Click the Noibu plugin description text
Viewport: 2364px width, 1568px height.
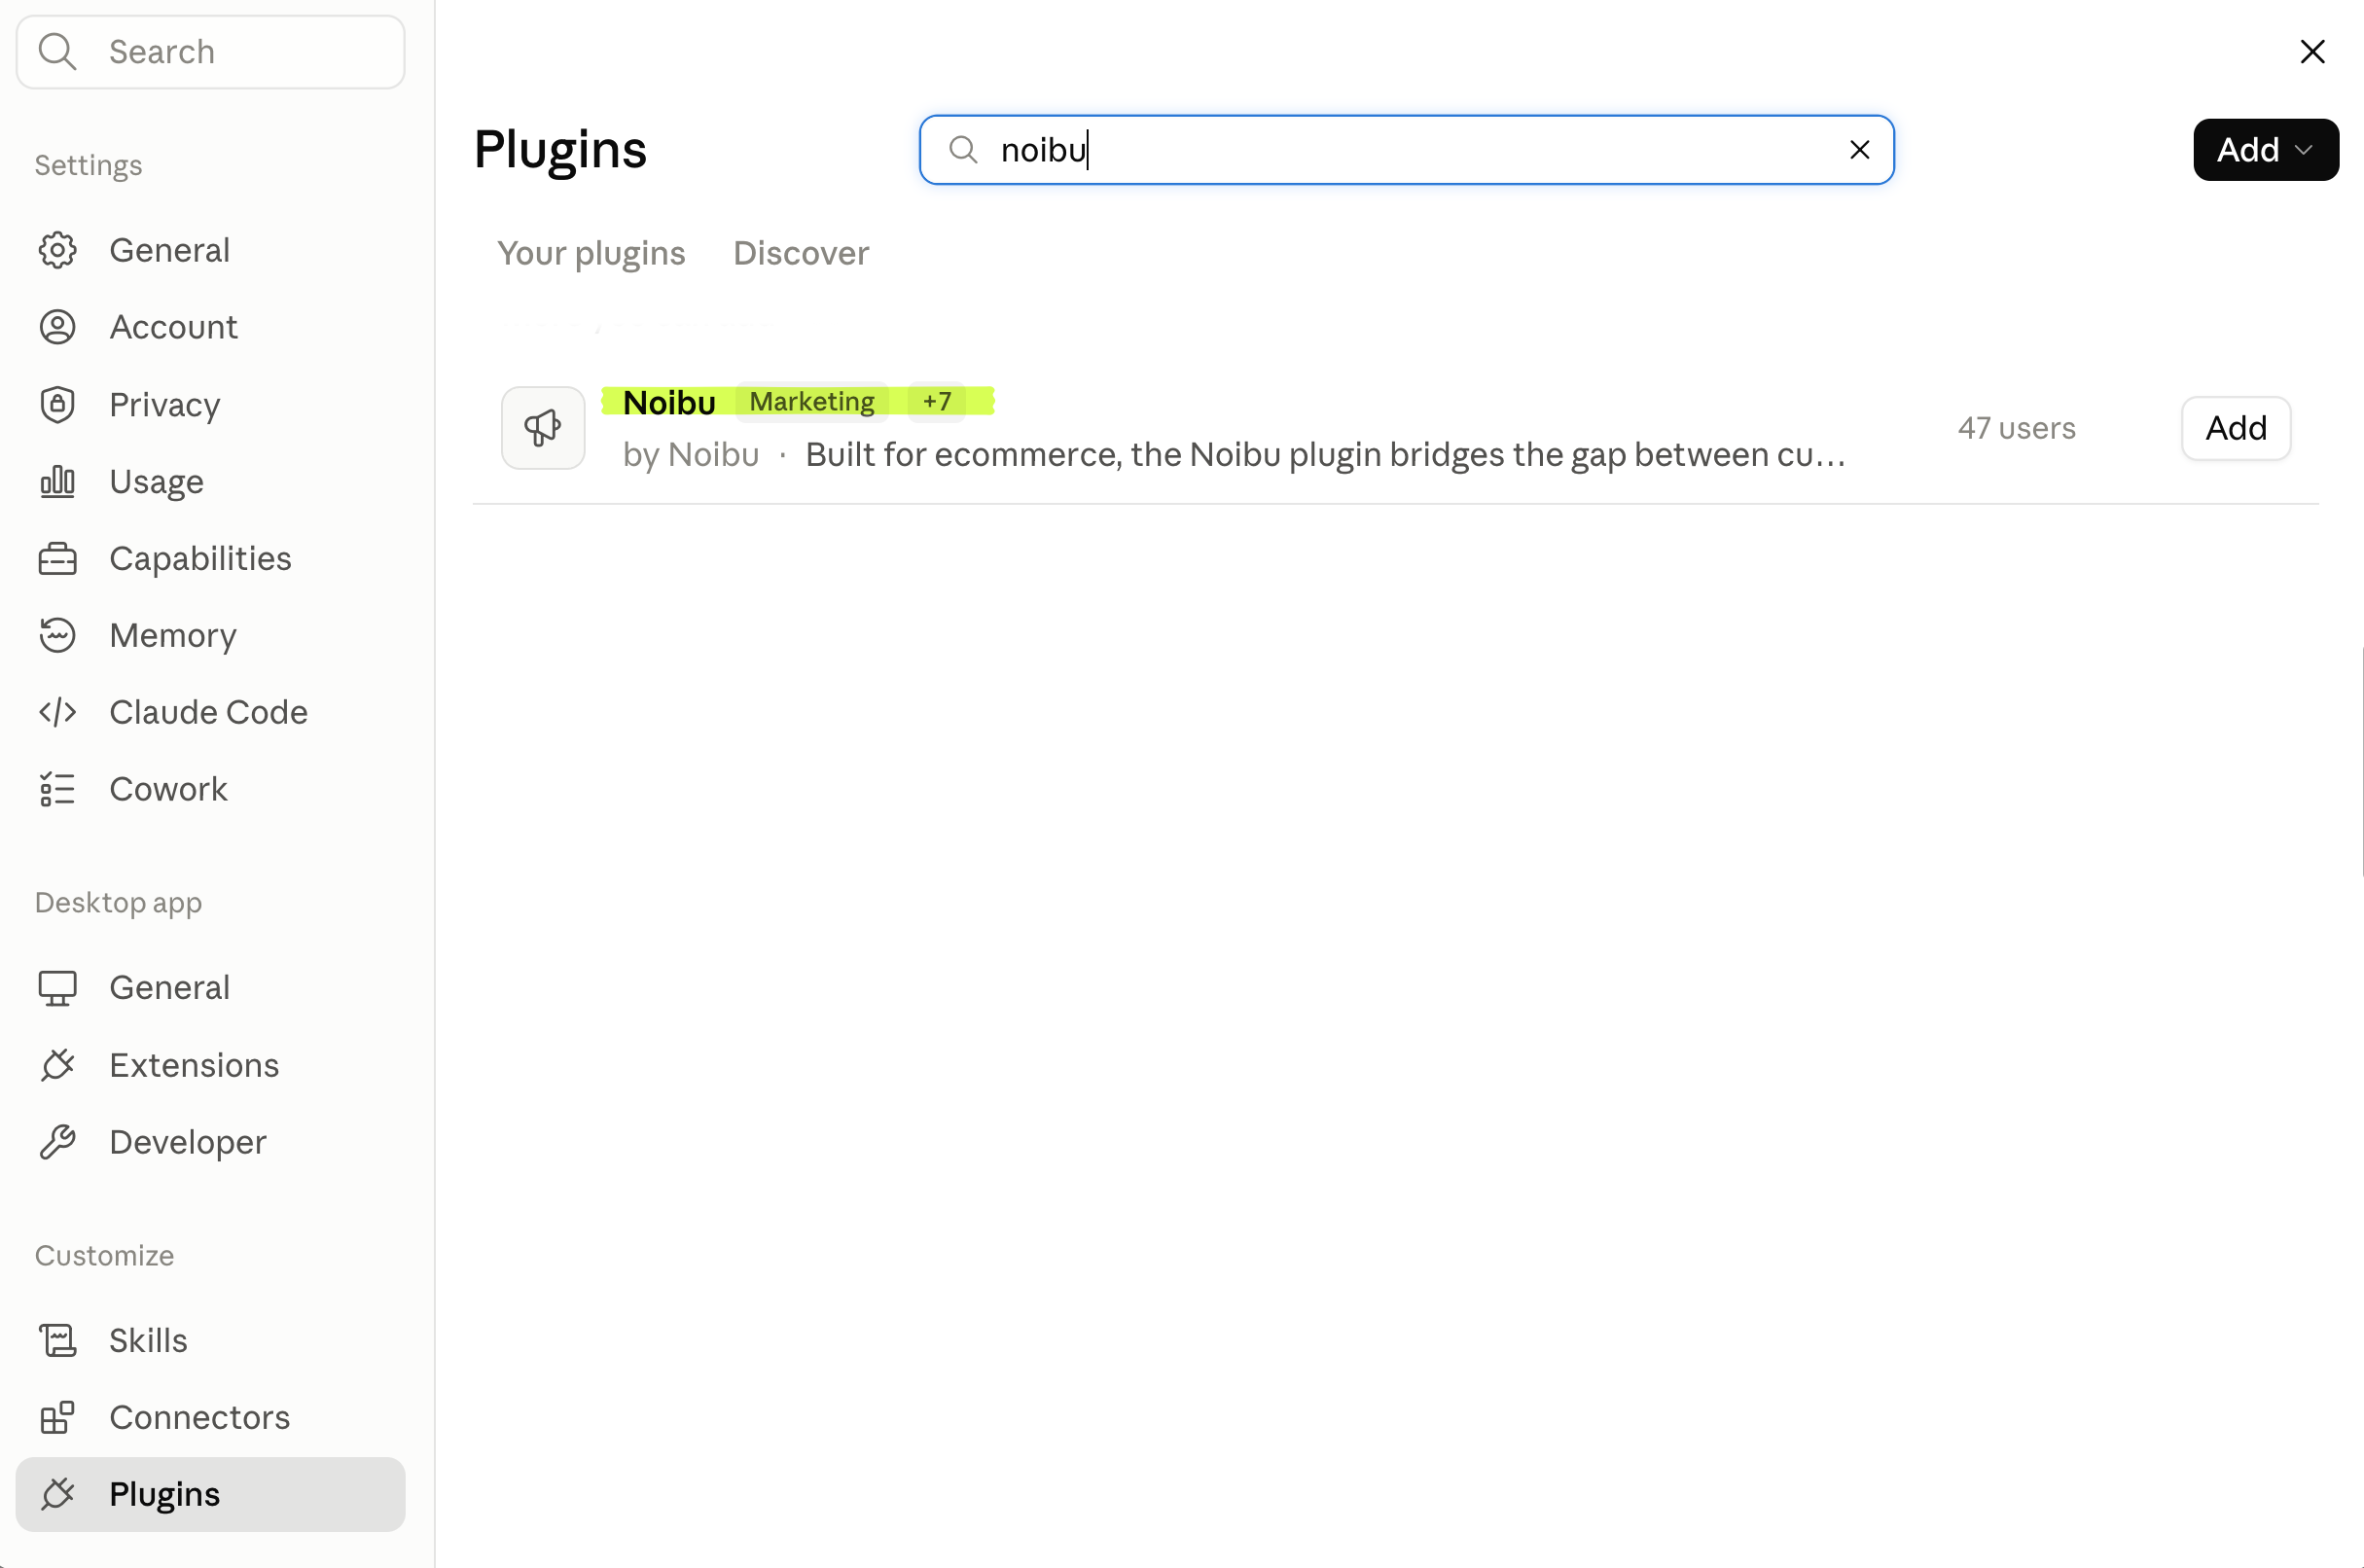1326,455
